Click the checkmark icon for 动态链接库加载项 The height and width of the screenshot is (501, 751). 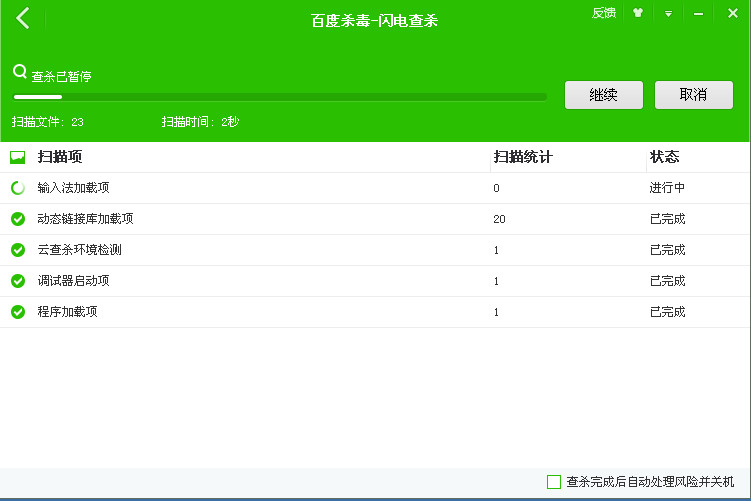(18, 219)
